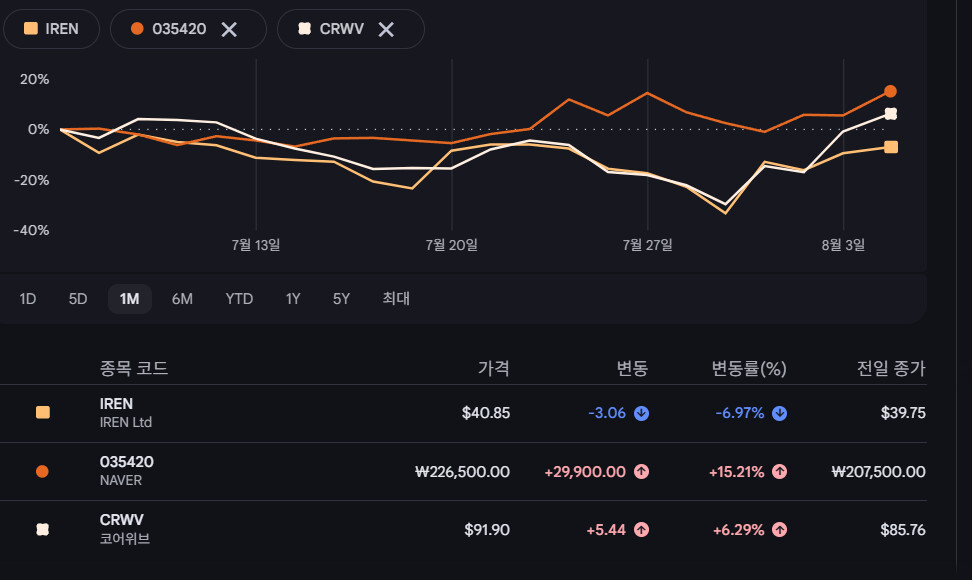Click the IREN chip at top
The height and width of the screenshot is (580, 972).
51,29
